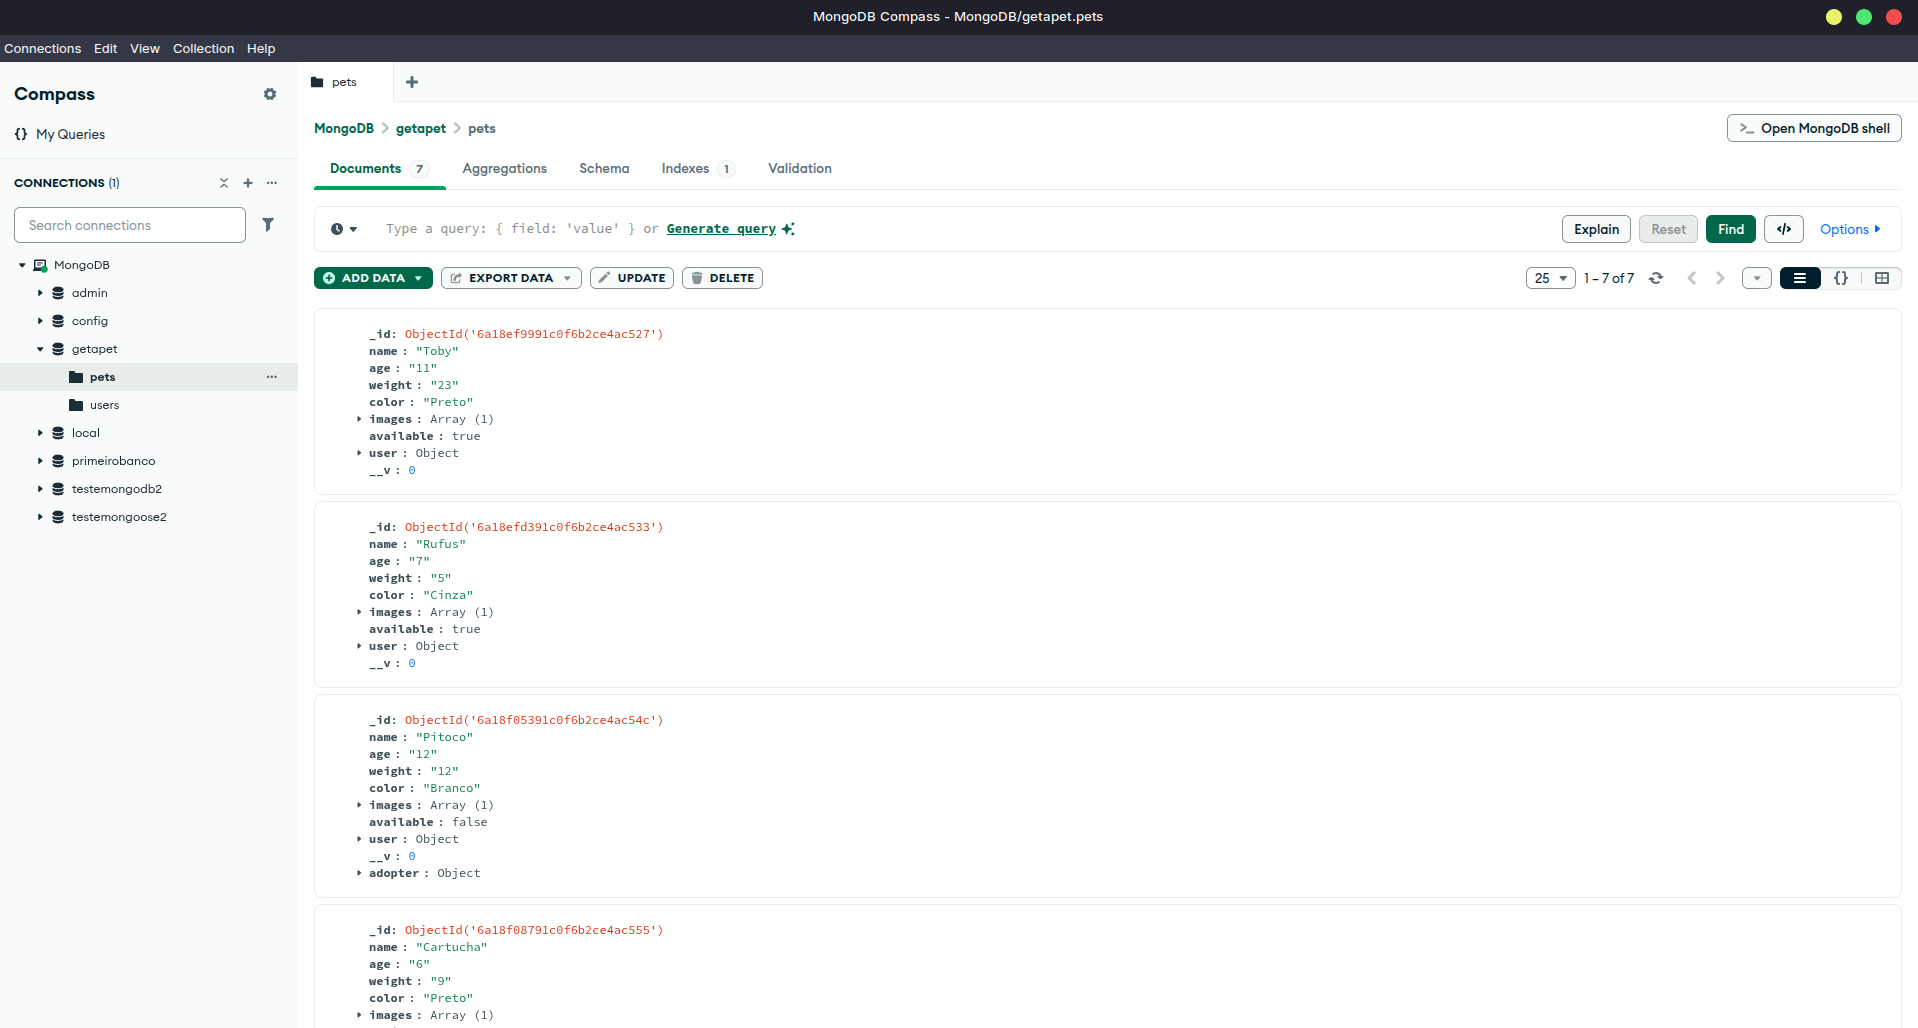Click the admin database icon
Screen dimensions: 1918x1028
[x=58, y=293]
